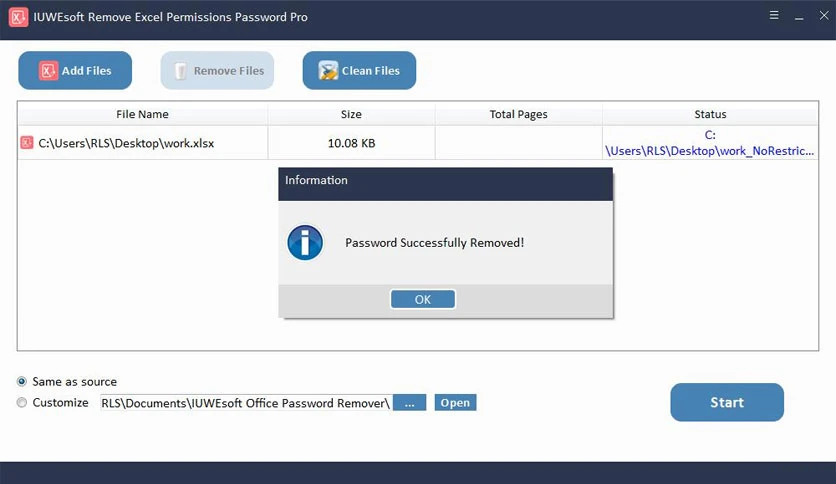
Task: Close the application window
Action: tap(824, 15)
